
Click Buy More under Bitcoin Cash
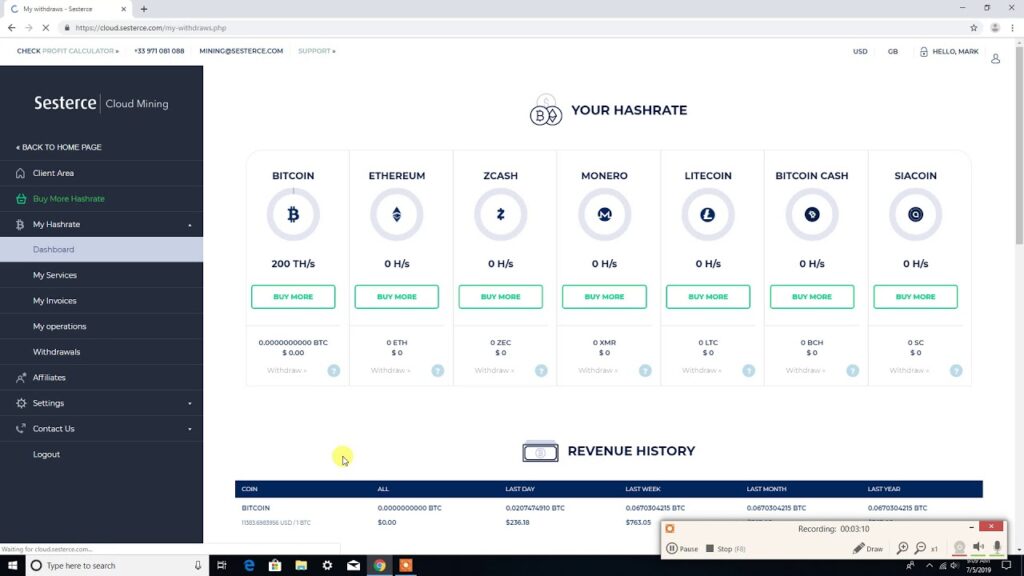[812, 296]
